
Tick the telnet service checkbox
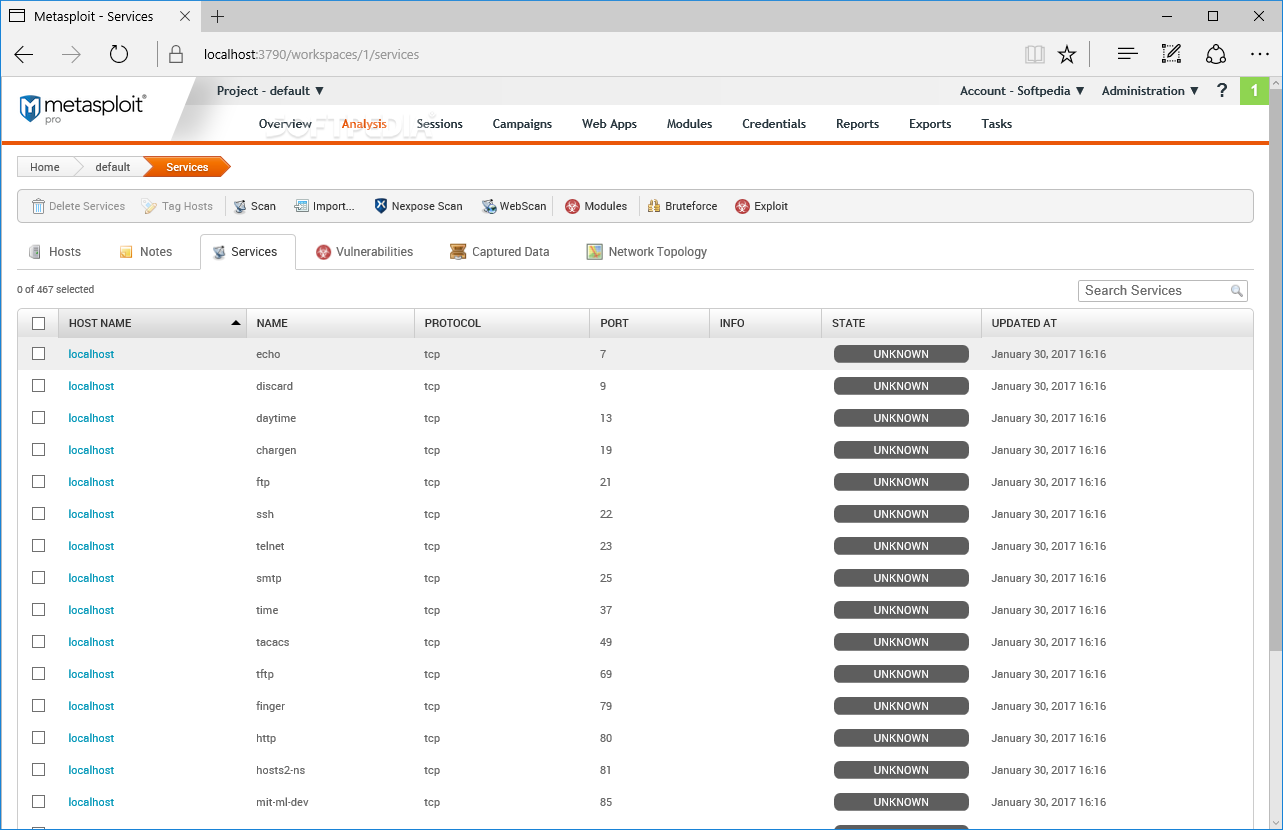pos(38,546)
